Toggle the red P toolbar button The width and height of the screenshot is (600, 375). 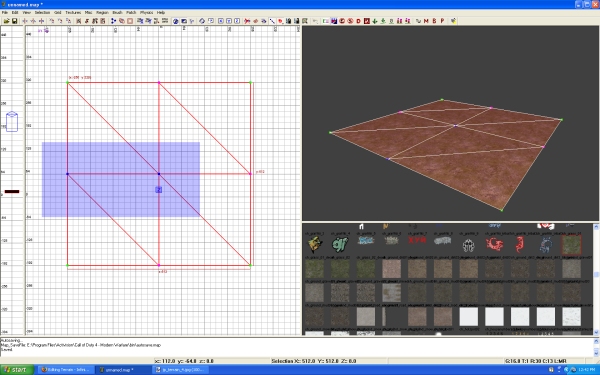442,21
